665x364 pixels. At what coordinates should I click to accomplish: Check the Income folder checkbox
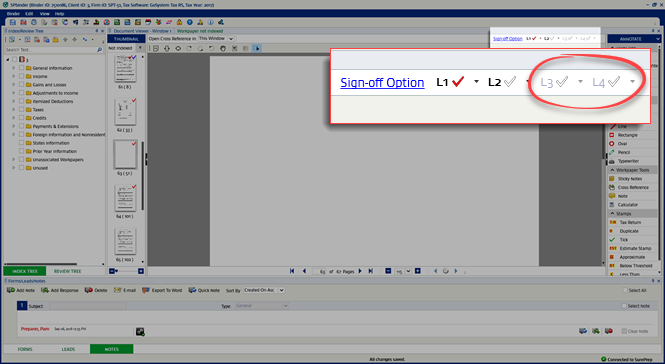click(x=21, y=76)
